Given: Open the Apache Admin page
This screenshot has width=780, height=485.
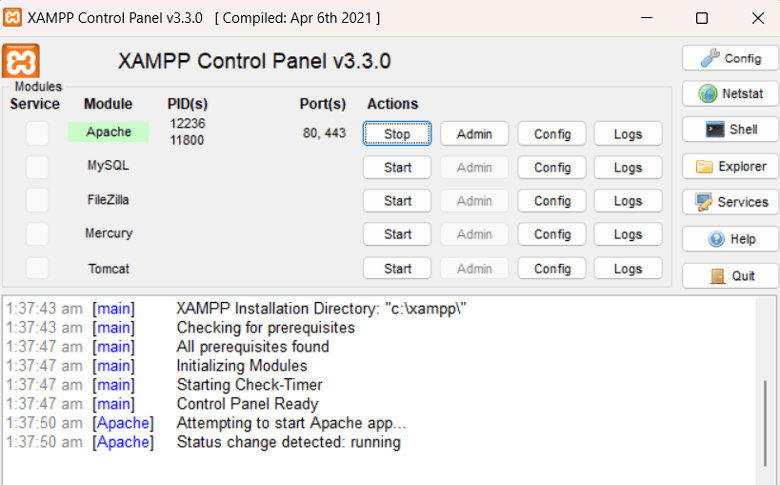Looking at the screenshot, I should click(x=474, y=134).
